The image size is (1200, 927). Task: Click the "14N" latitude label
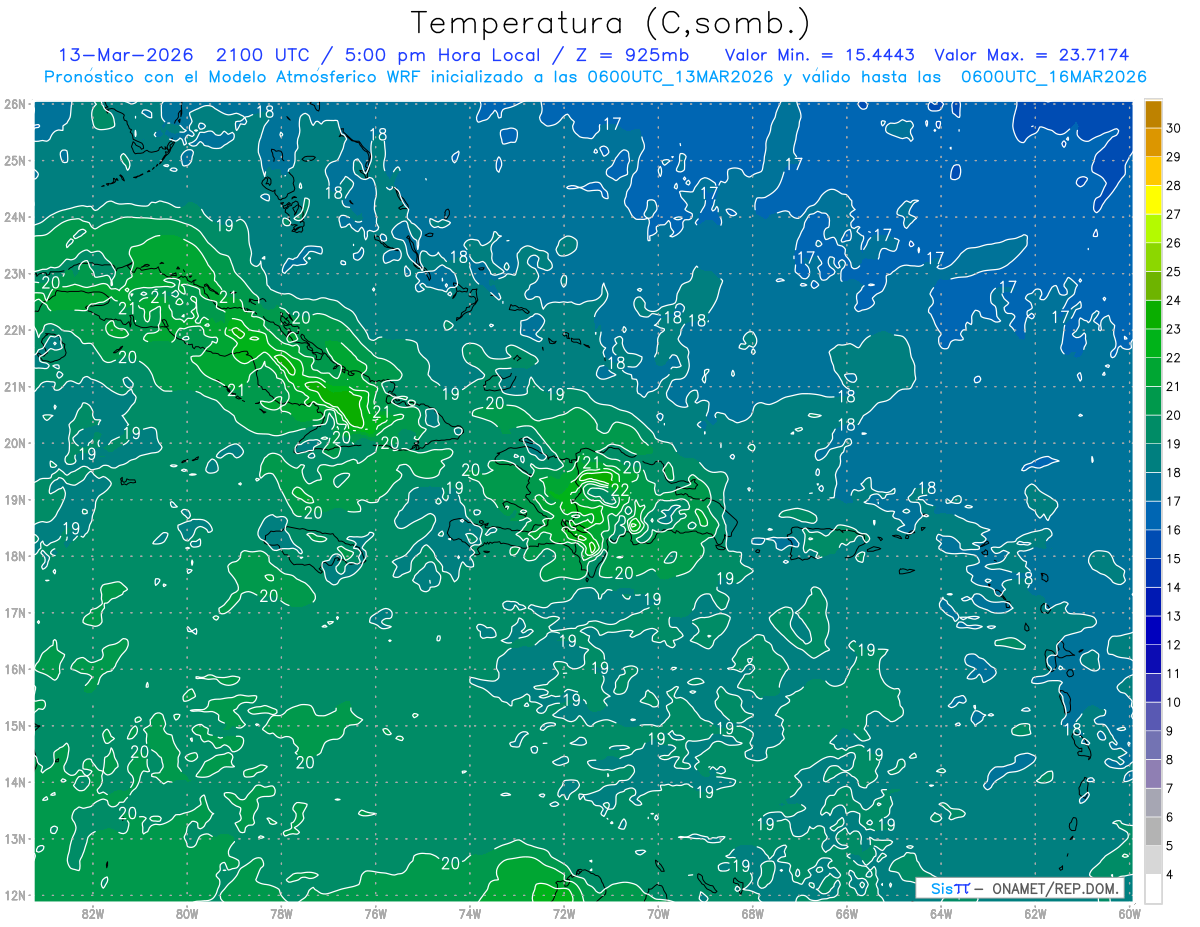point(14,782)
